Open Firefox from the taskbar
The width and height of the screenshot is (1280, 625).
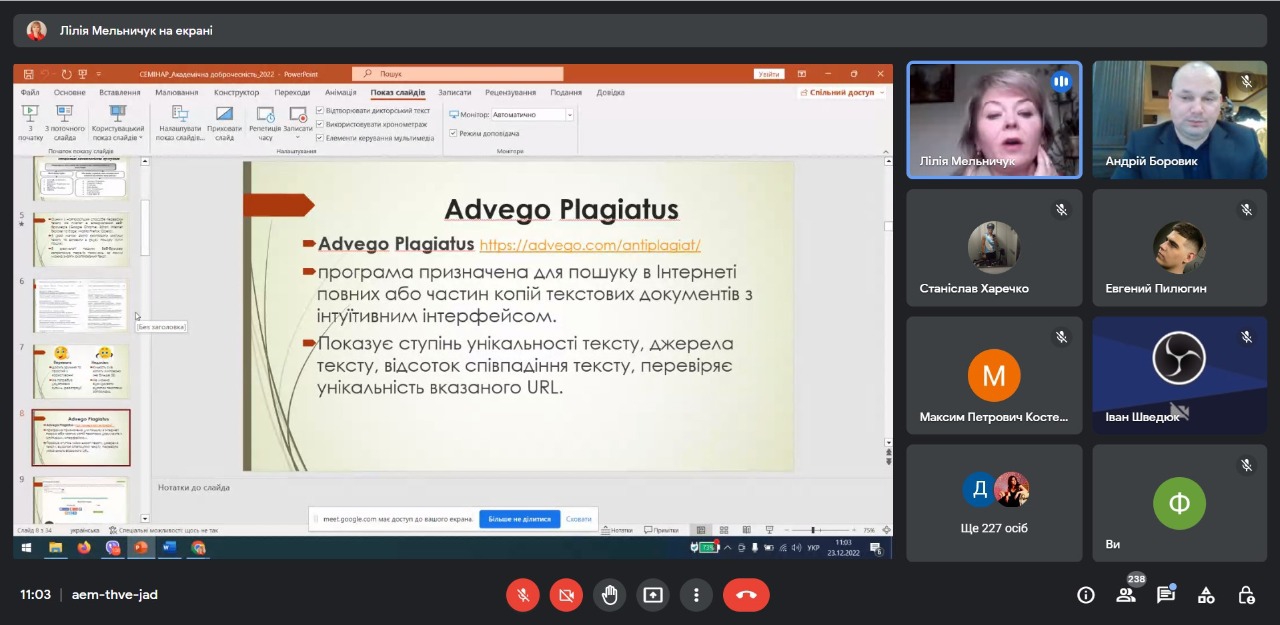84,548
